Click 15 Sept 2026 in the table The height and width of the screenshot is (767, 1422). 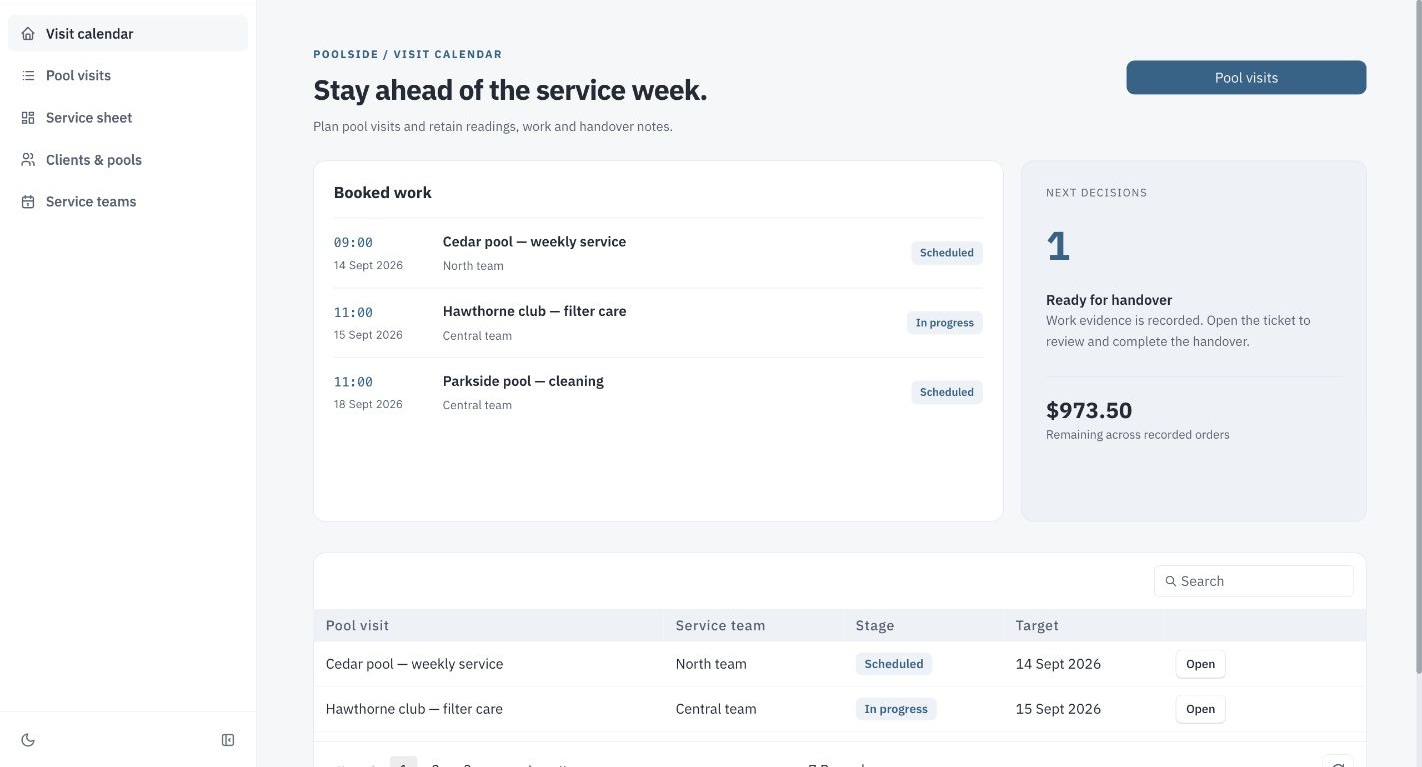point(1058,709)
